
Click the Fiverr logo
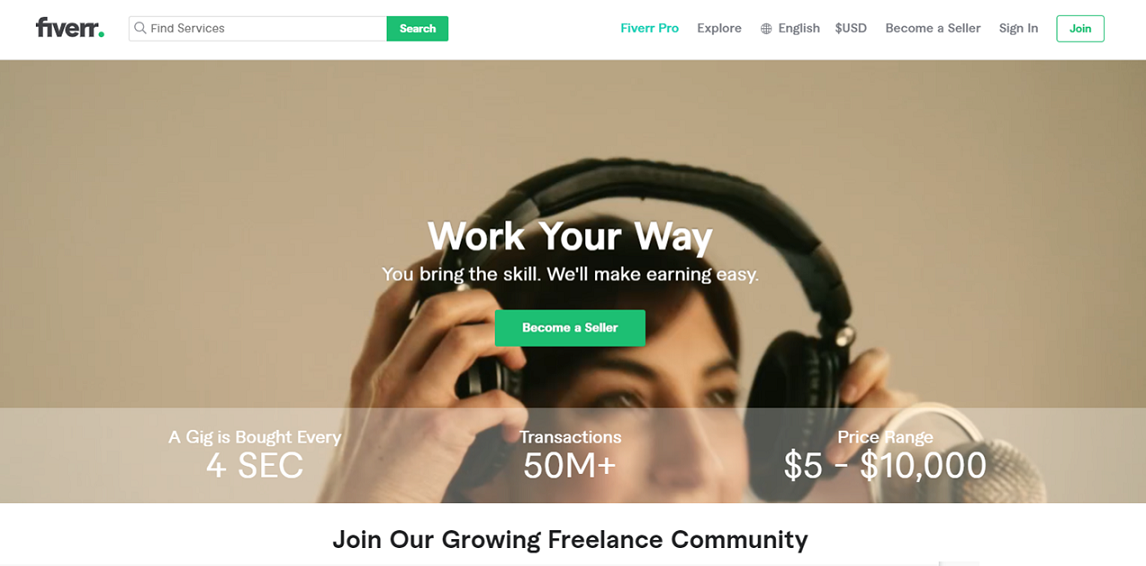tap(70, 29)
